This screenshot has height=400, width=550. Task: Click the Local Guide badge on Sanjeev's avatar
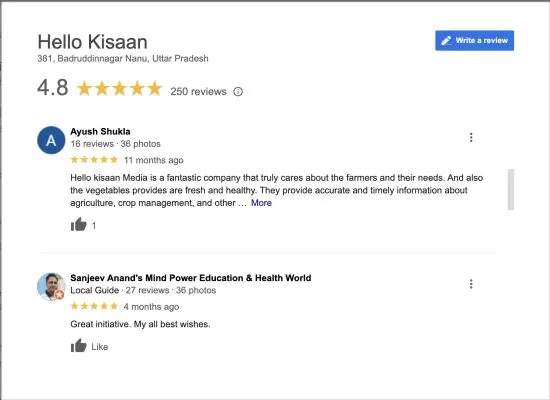(60, 295)
